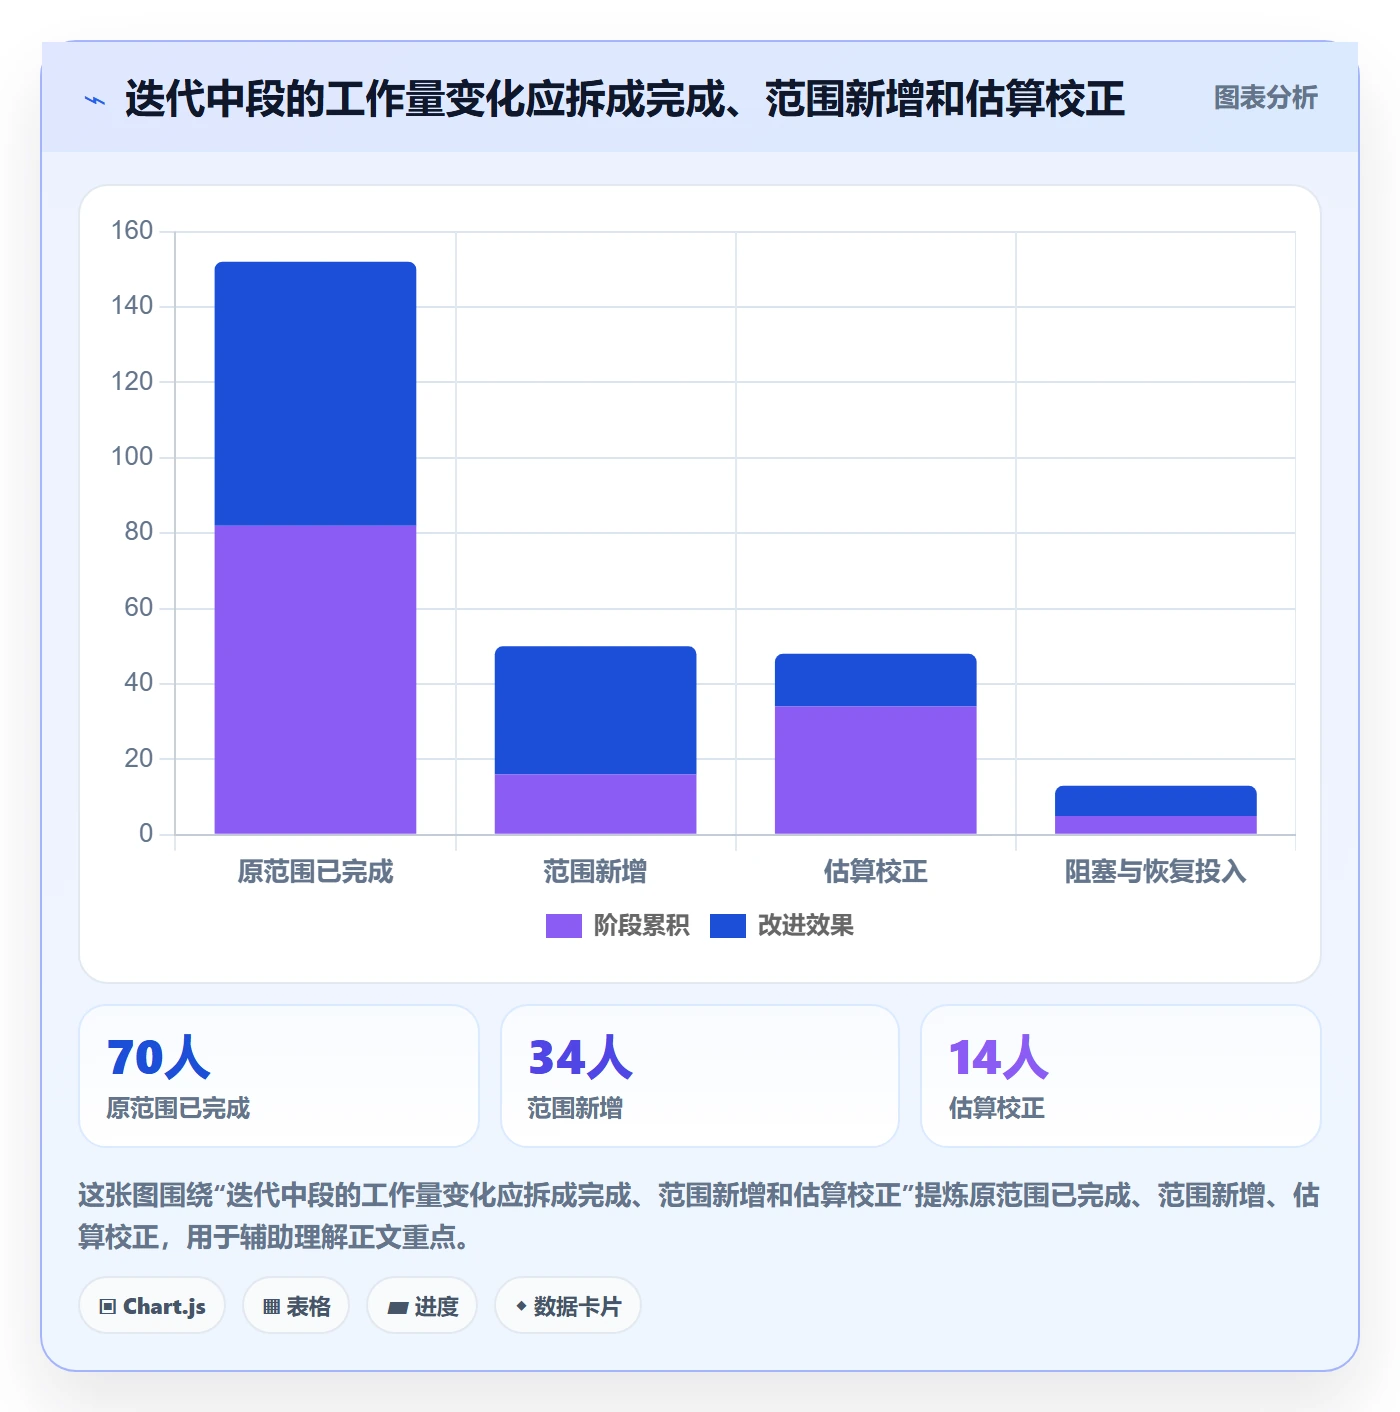The height and width of the screenshot is (1412, 1400).
Task: Click the purple segment of 原范围已完成 bar
Action: pos(315,680)
